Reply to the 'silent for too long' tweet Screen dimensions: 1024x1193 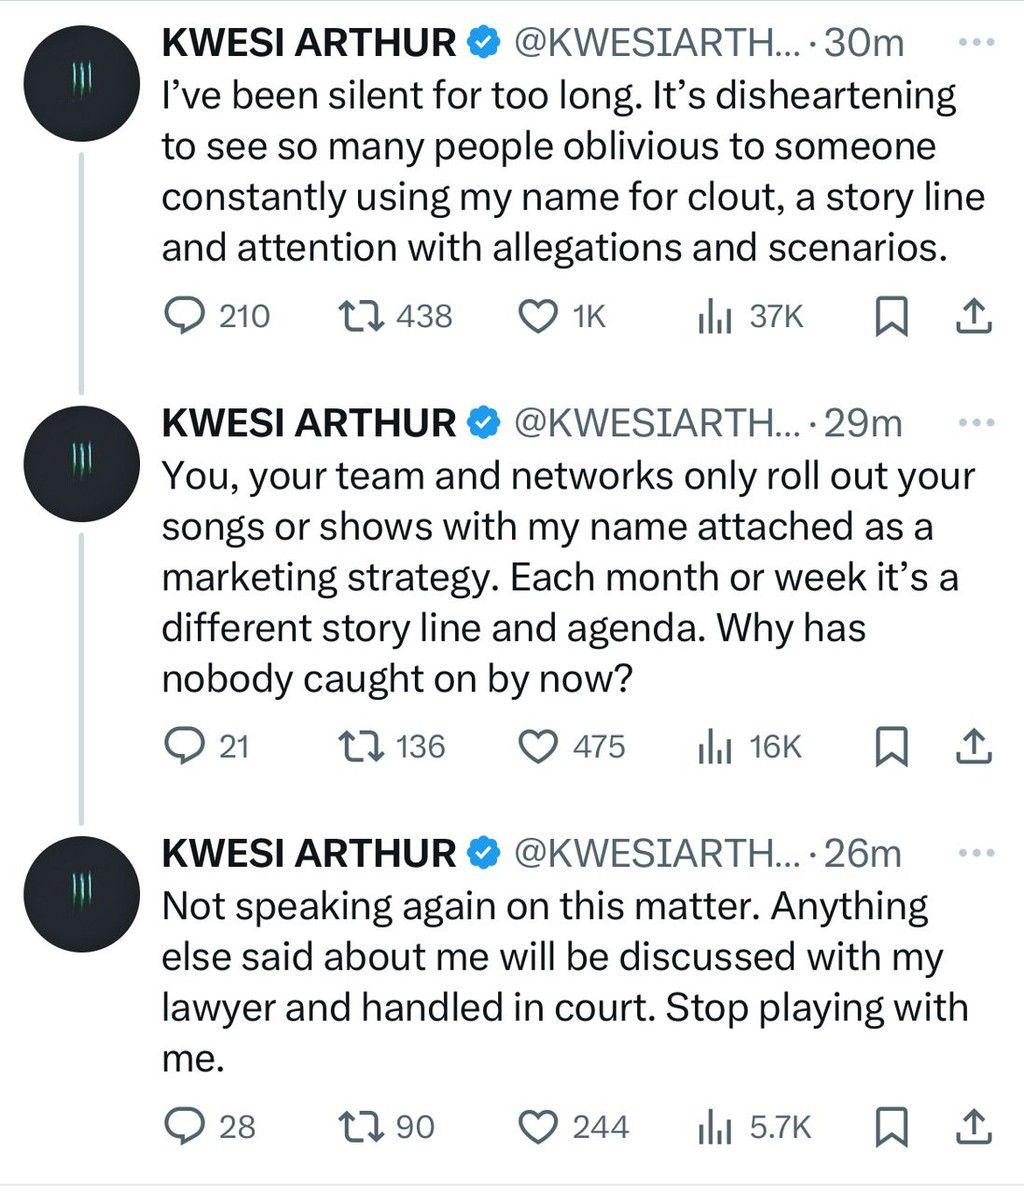183,317
